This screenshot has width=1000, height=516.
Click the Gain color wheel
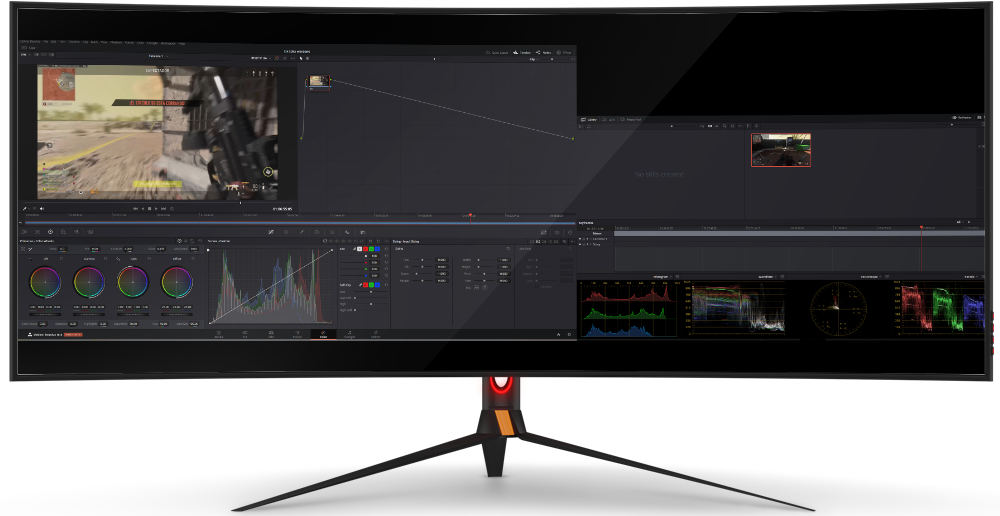tap(133, 281)
